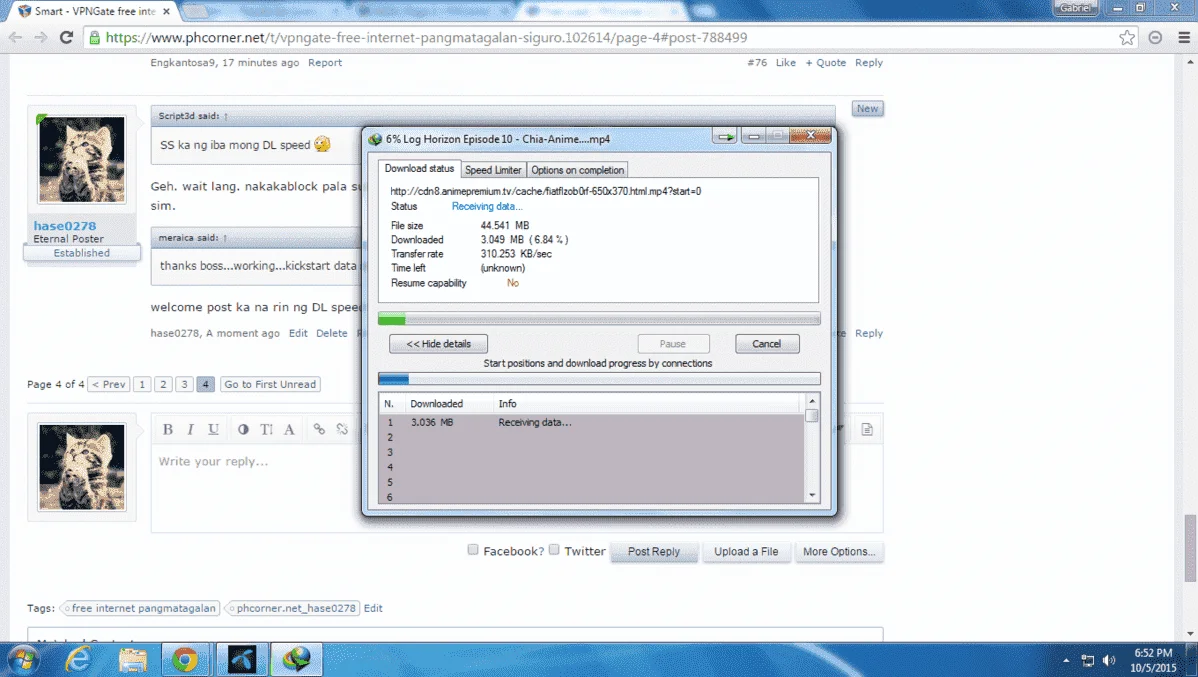Cancel the download
Image resolution: width=1198 pixels, height=677 pixels.
[767, 344]
